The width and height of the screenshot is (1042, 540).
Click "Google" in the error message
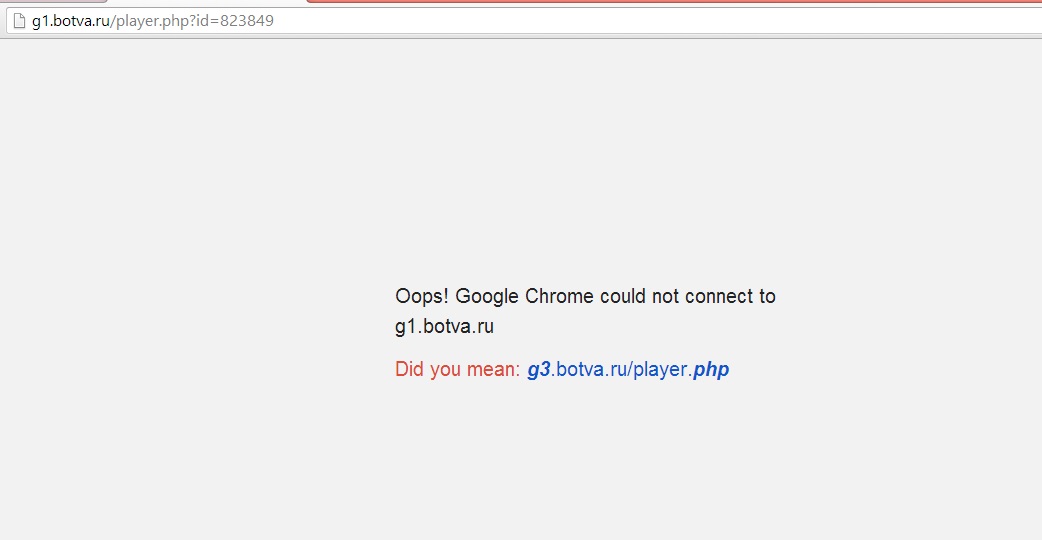point(487,296)
